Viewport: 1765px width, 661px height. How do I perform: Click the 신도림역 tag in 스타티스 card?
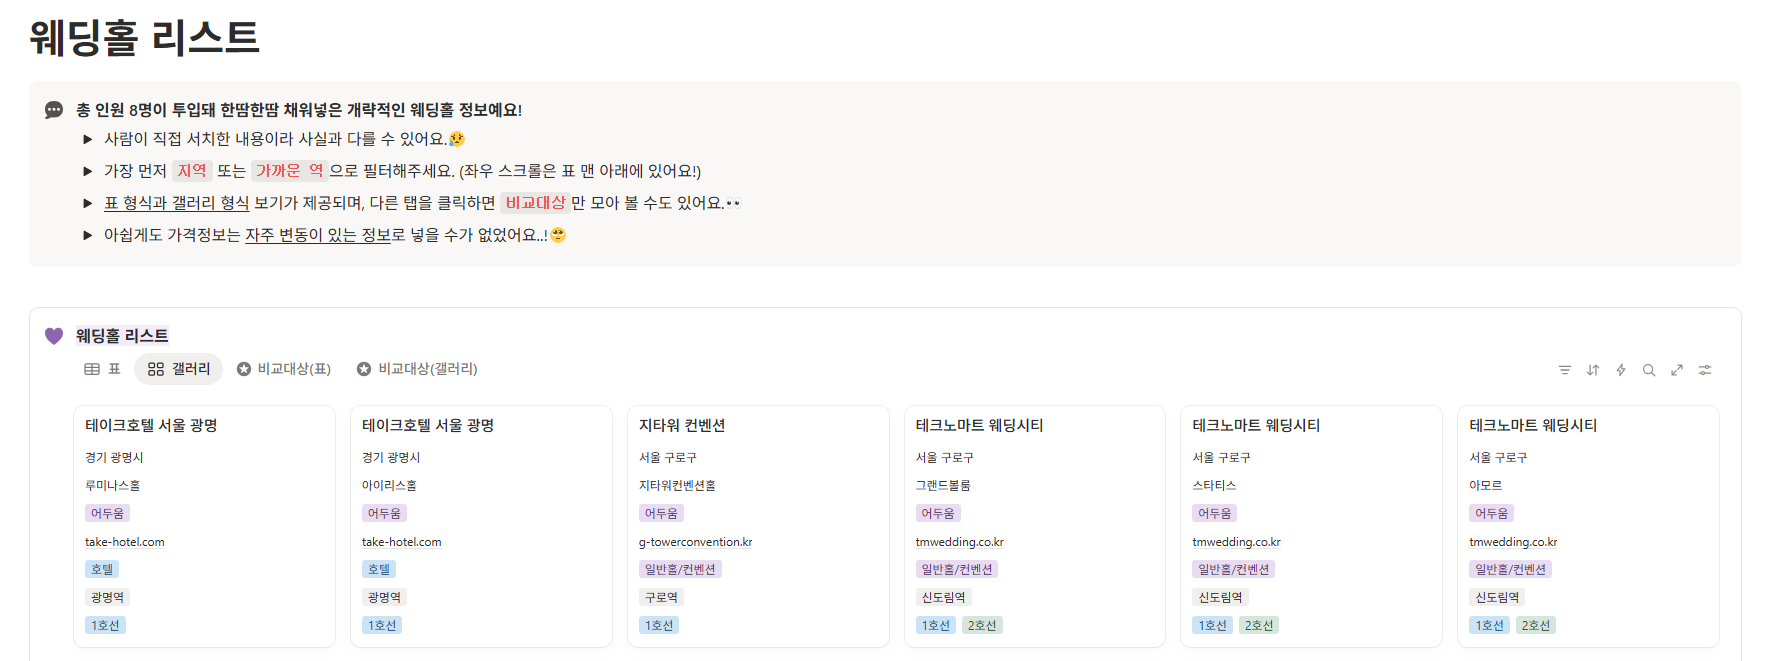tap(1221, 597)
